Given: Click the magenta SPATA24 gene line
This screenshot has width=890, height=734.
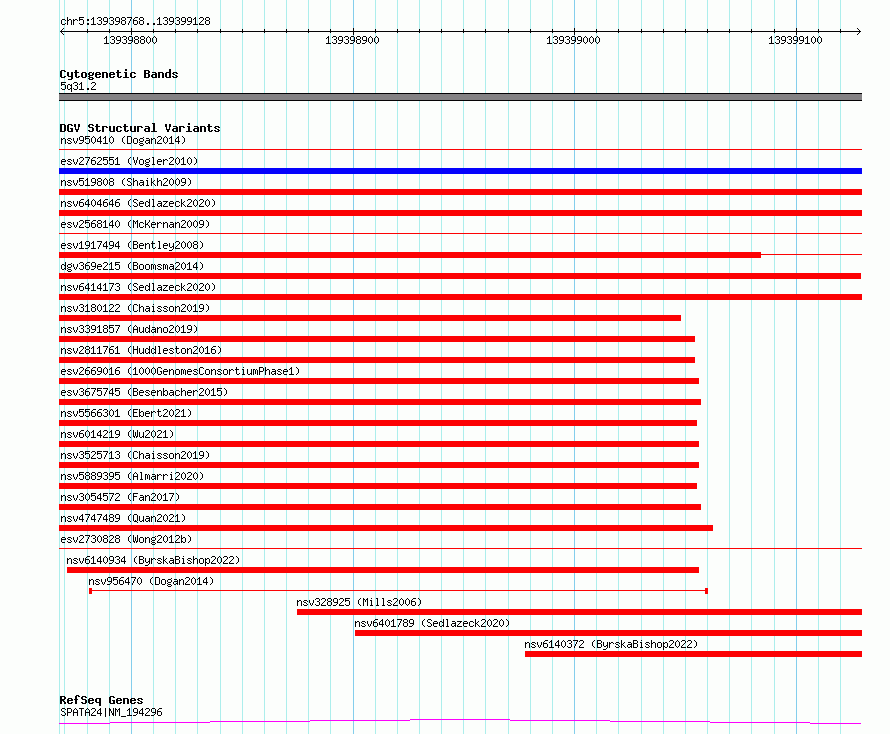Looking at the screenshot, I should 460,722.
